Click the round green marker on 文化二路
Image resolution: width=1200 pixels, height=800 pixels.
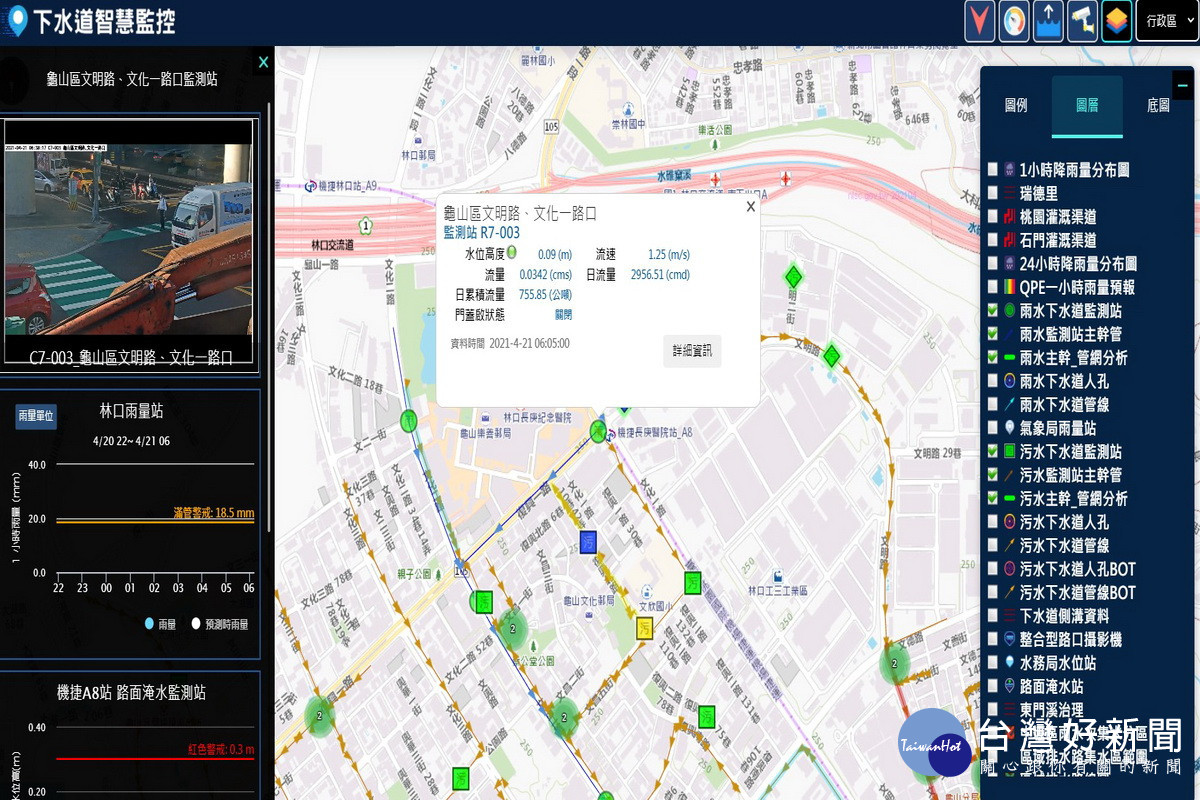pos(408,421)
